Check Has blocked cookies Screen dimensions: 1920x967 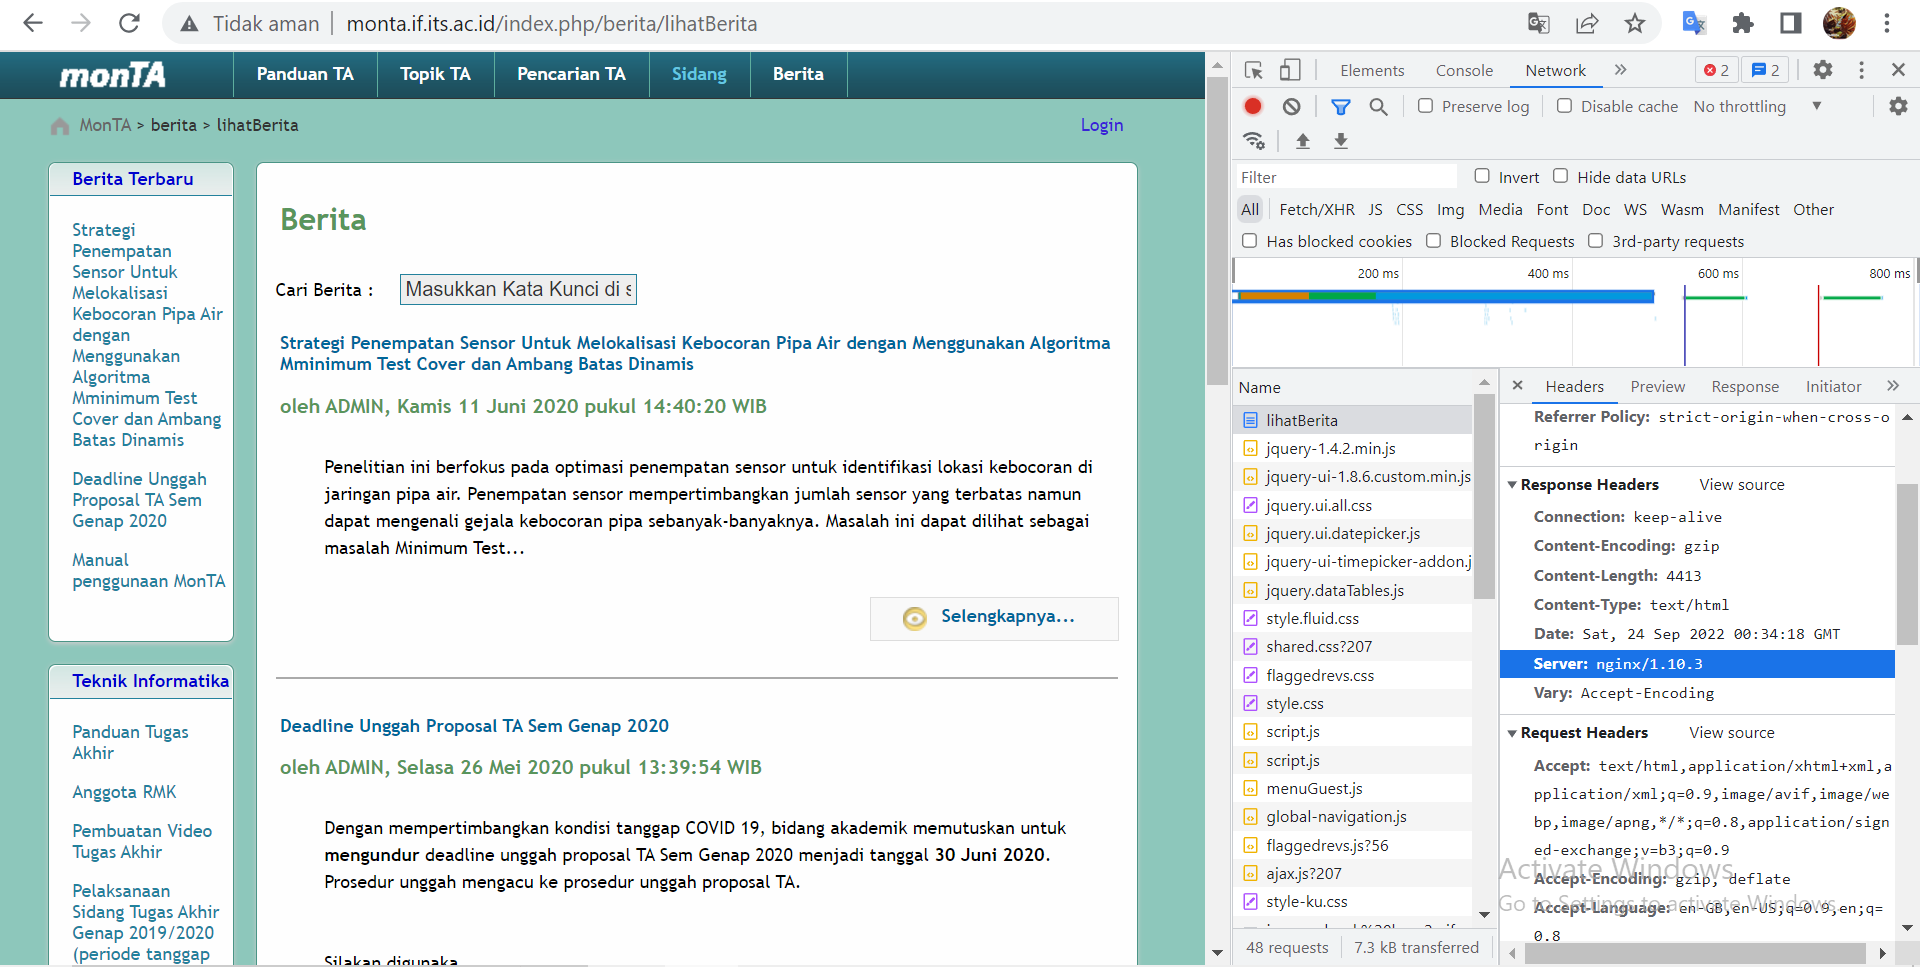click(1250, 241)
